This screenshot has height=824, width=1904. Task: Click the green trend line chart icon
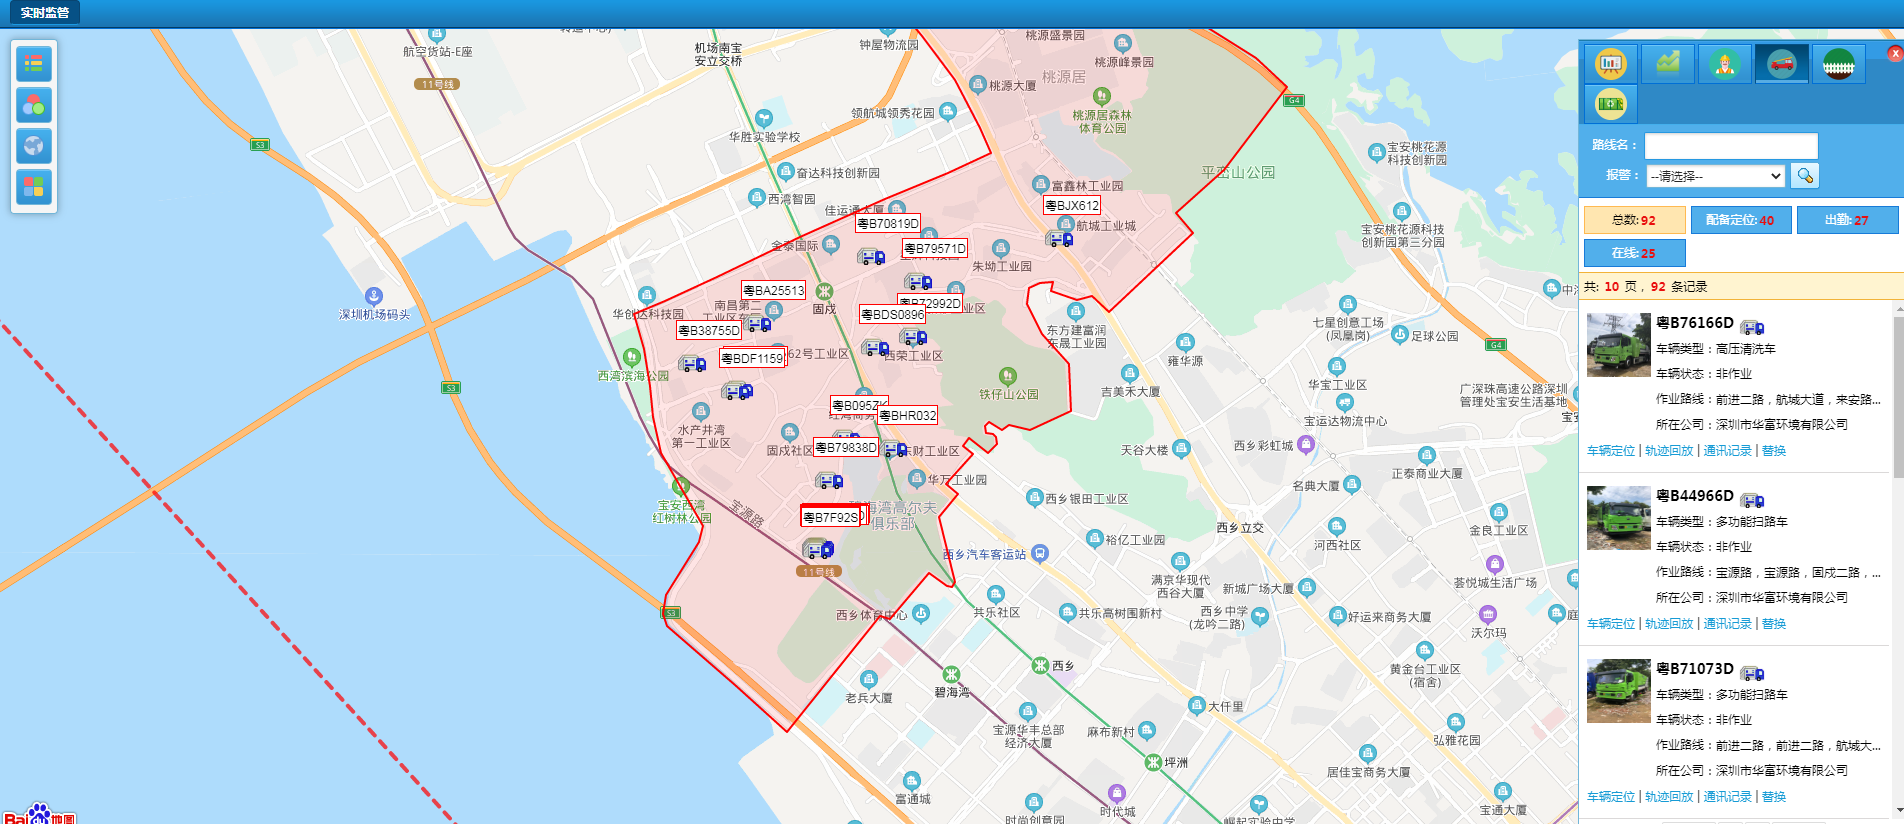(1667, 64)
